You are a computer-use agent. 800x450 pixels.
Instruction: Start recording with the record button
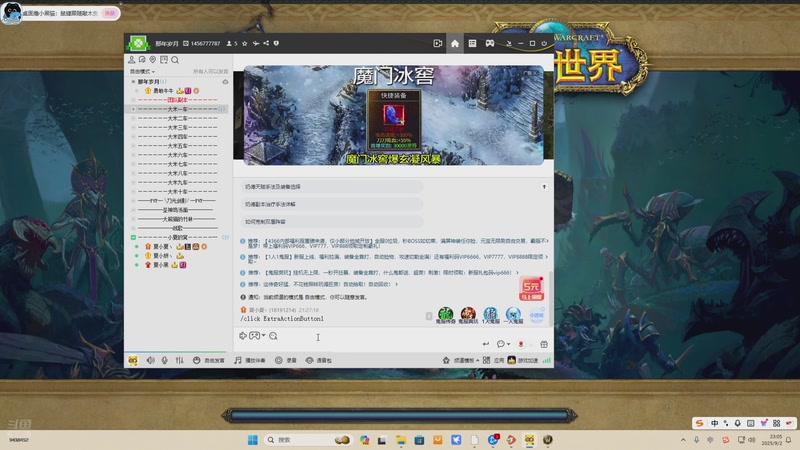[286, 360]
